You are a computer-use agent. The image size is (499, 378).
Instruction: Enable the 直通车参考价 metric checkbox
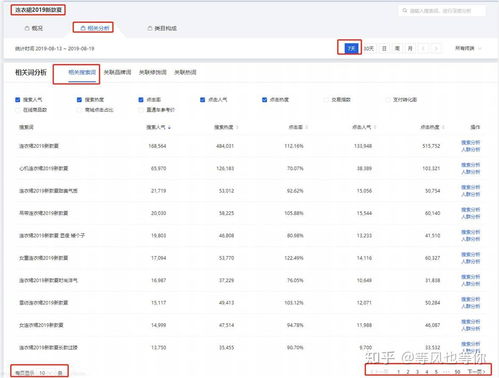[141, 110]
